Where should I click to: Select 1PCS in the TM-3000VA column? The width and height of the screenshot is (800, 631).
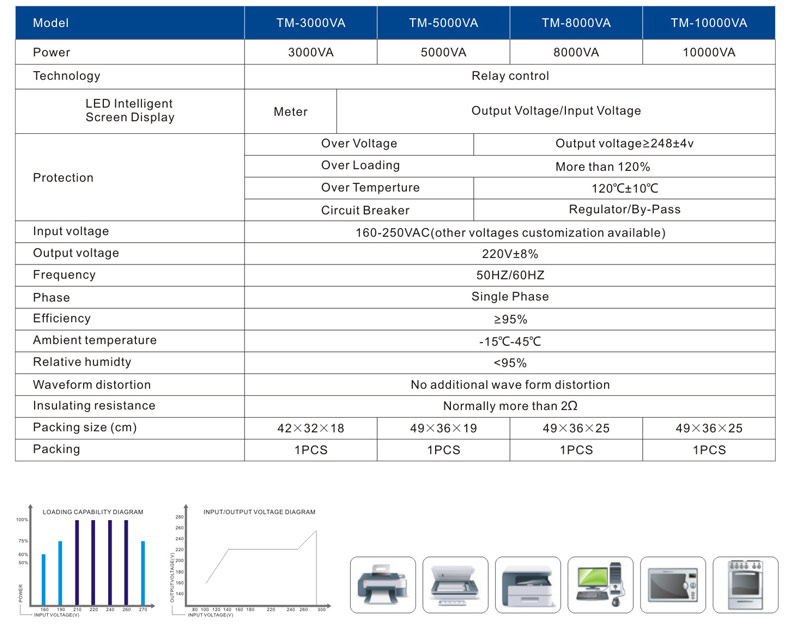pyautogui.click(x=311, y=450)
